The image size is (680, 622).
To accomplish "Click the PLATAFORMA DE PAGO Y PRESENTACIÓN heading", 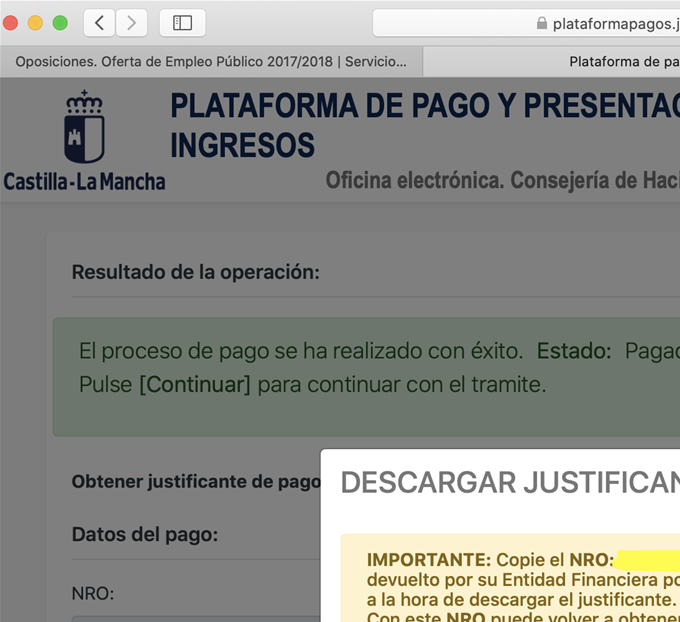I will pyautogui.click(x=425, y=105).
